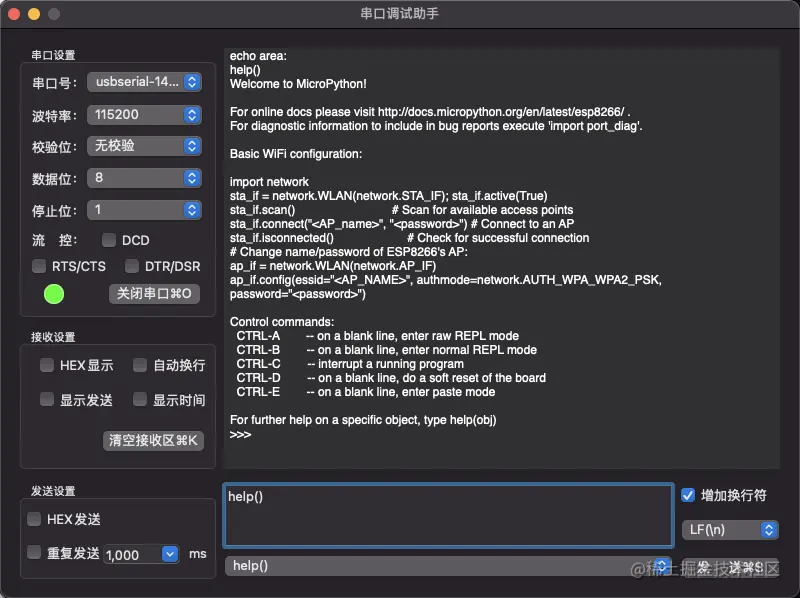Toggle the DCD flow control checkbox

tap(109, 240)
